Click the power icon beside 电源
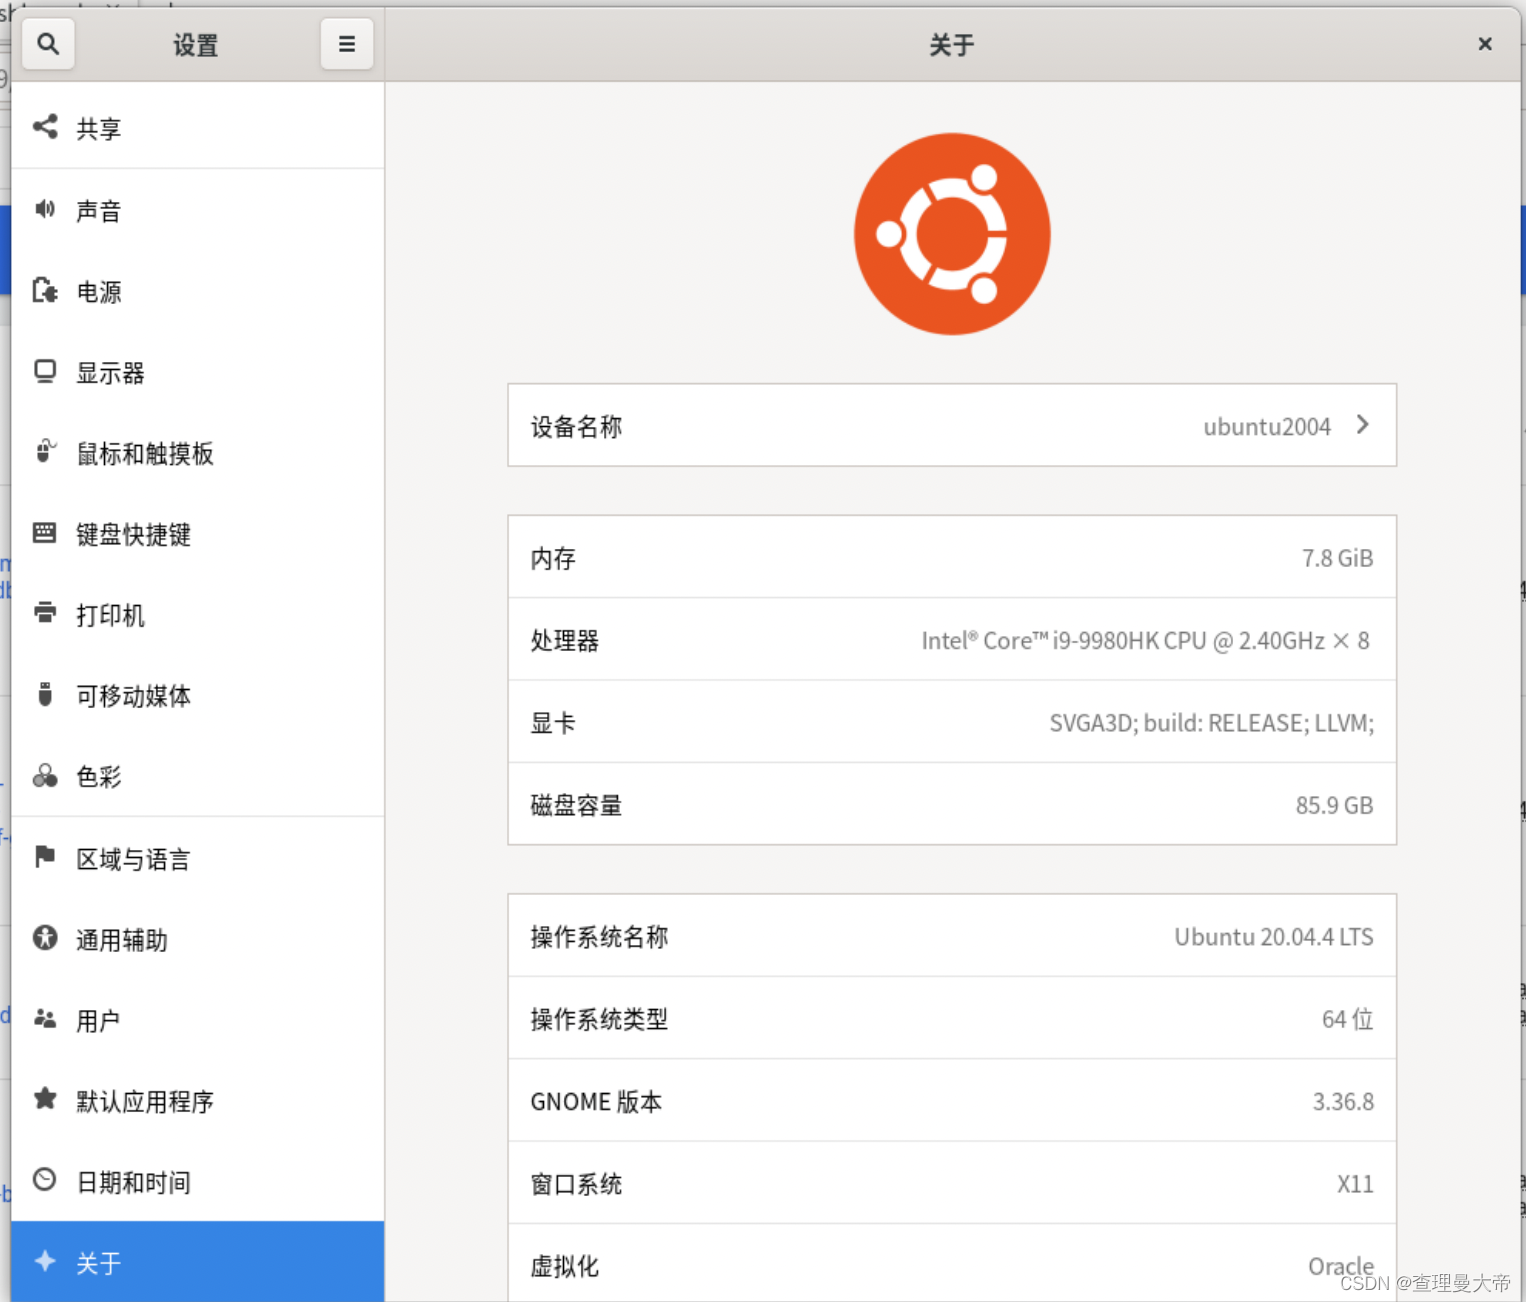The image size is (1526, 1302). [45, 290]
